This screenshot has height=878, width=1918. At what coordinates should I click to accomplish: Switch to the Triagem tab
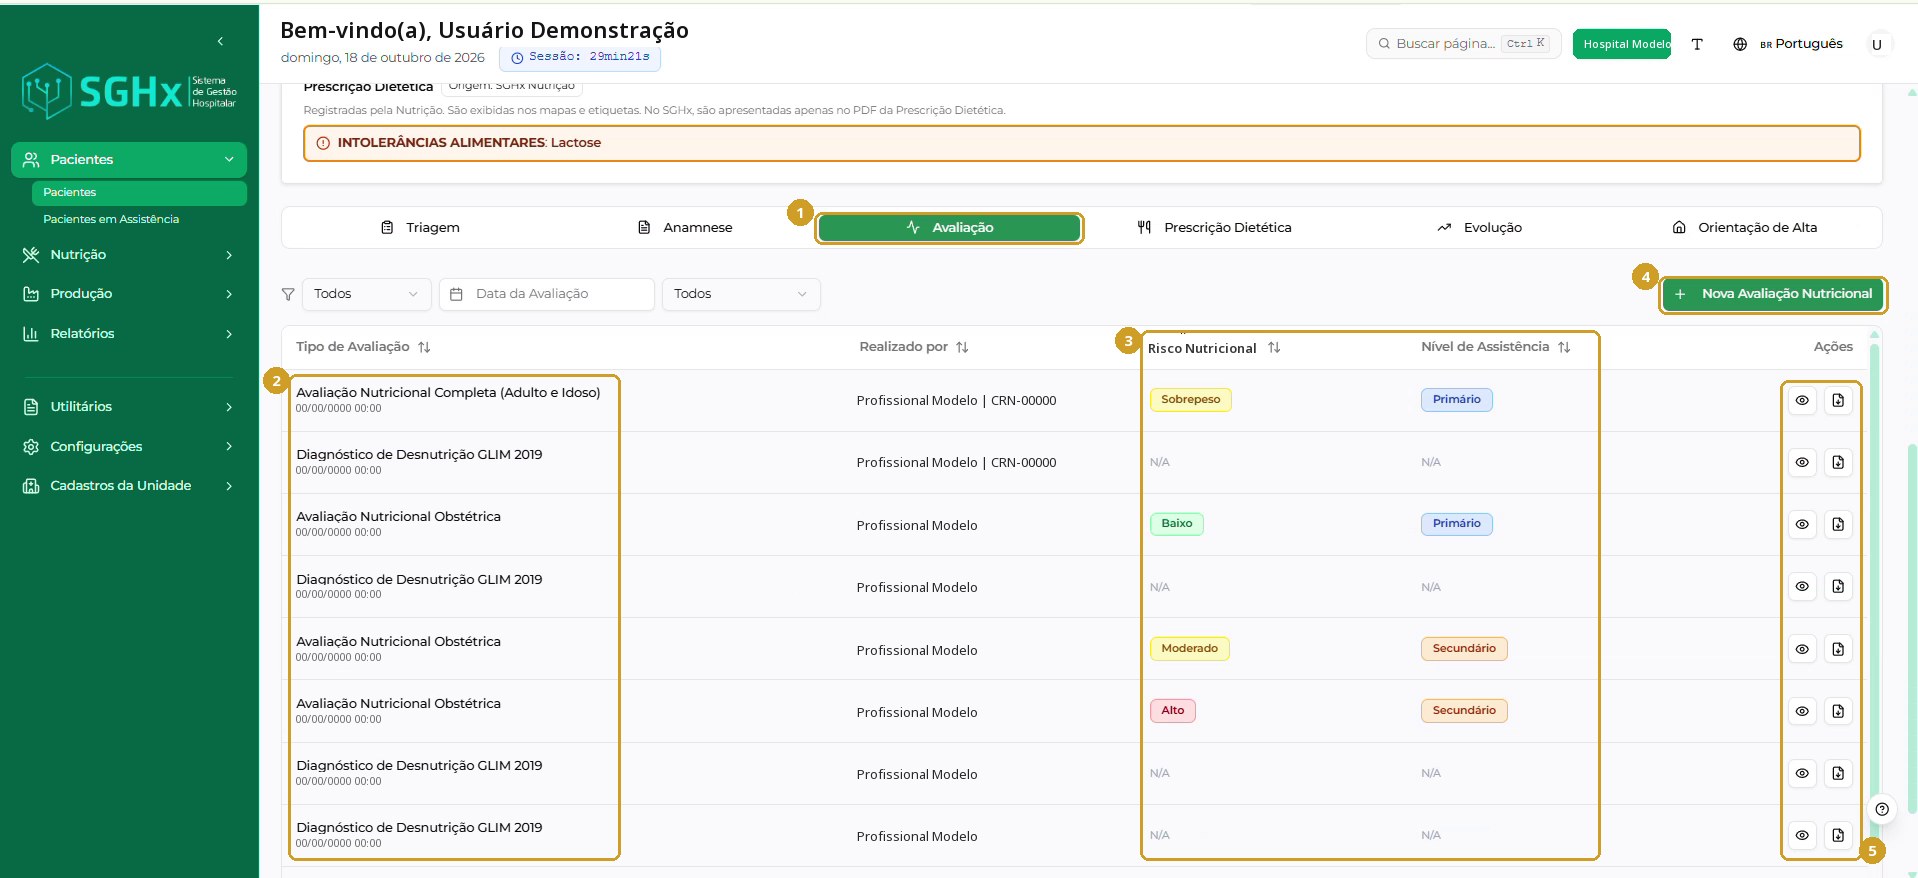click(420, 228)
